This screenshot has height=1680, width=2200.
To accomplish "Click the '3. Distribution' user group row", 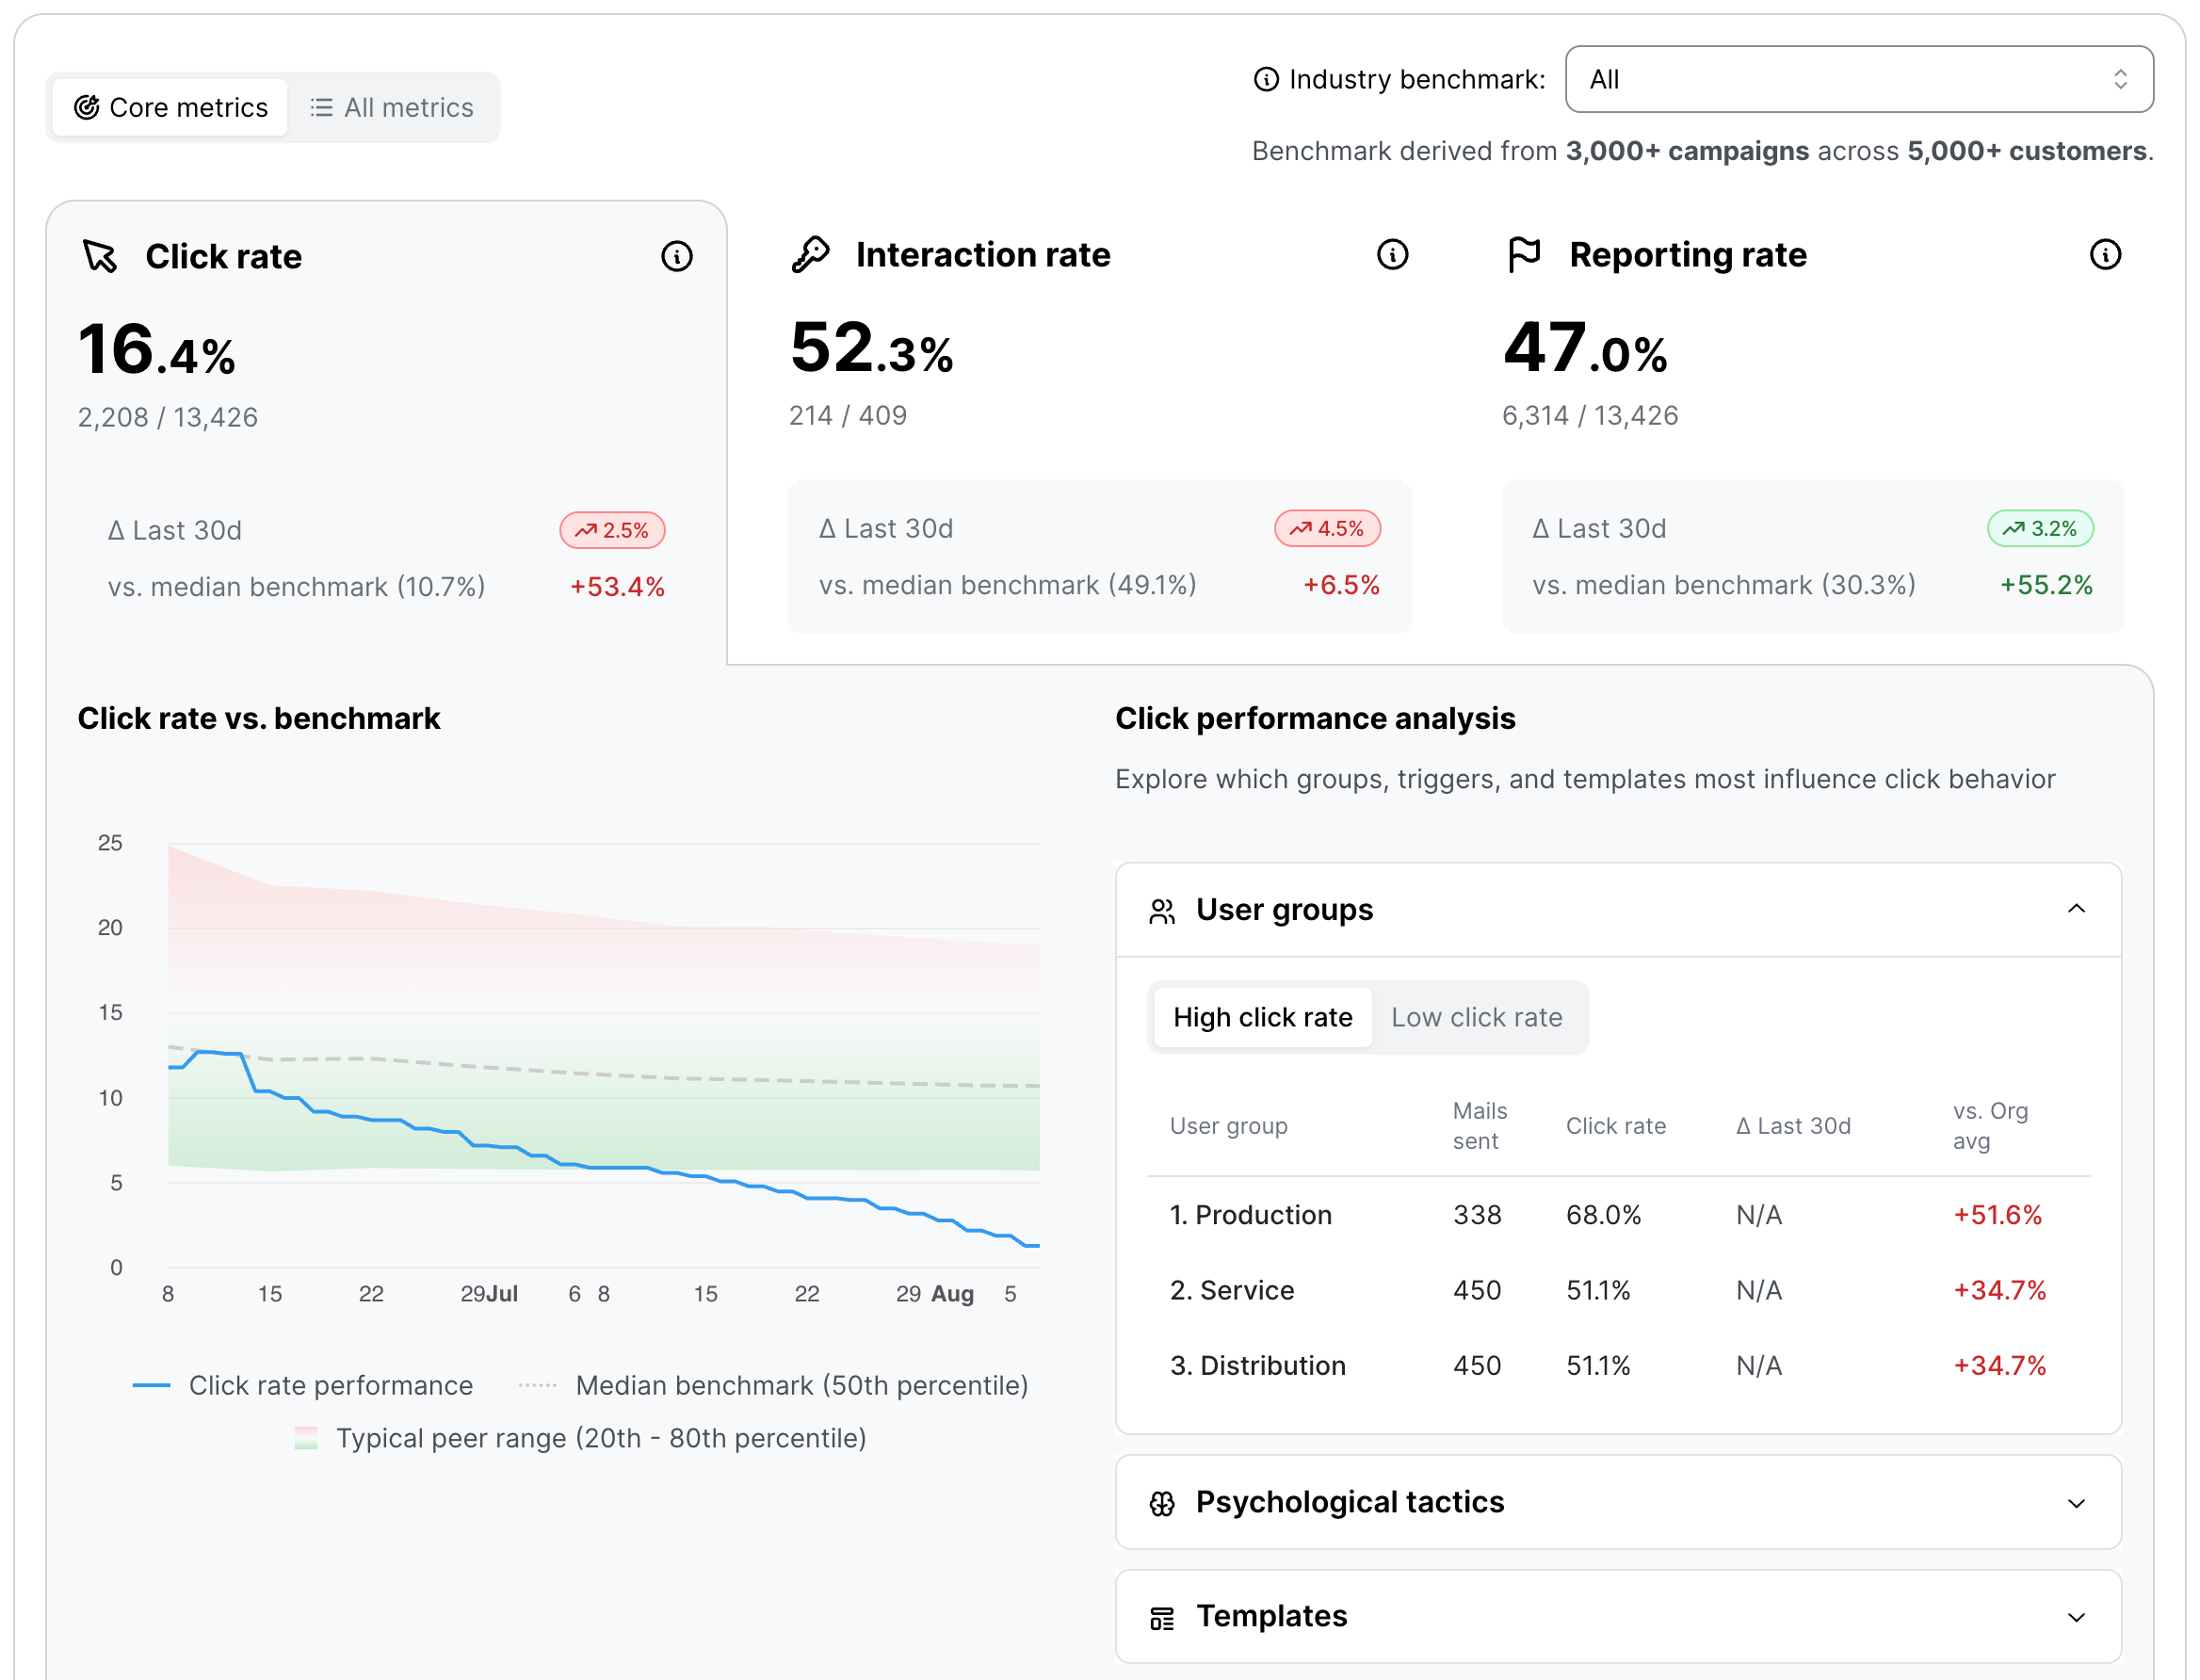I will [1617, 1365].
